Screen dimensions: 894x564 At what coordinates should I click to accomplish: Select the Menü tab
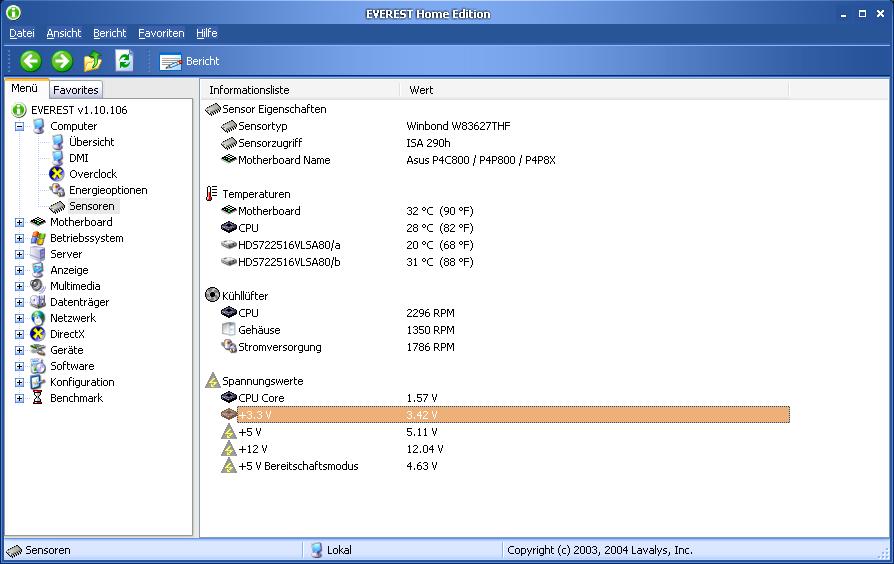[x=25, y=88]
